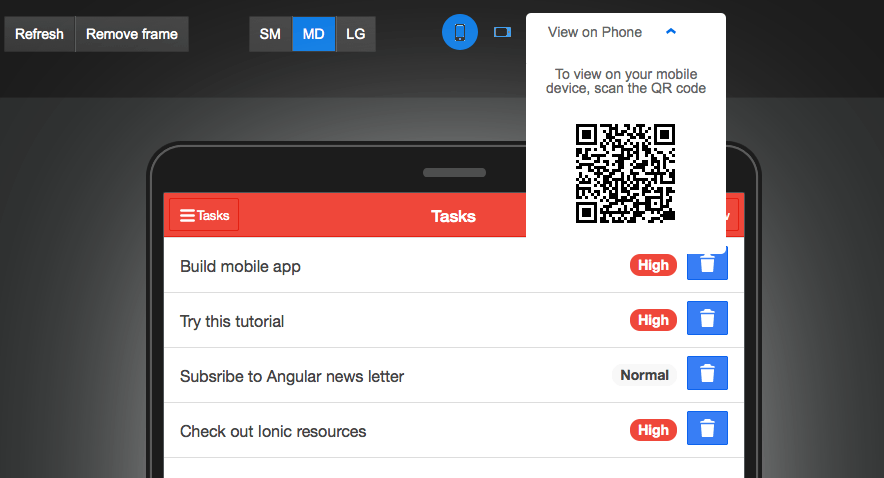Collapse the View on Phone panel chevron
Screen dimensions: 884x478
pyautogui.click(x=671, y=32)
